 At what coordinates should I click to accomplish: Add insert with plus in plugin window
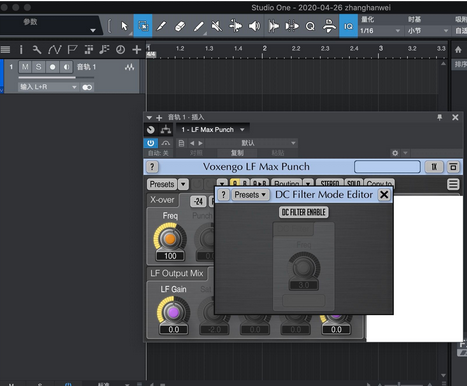(x=159, y=117)
